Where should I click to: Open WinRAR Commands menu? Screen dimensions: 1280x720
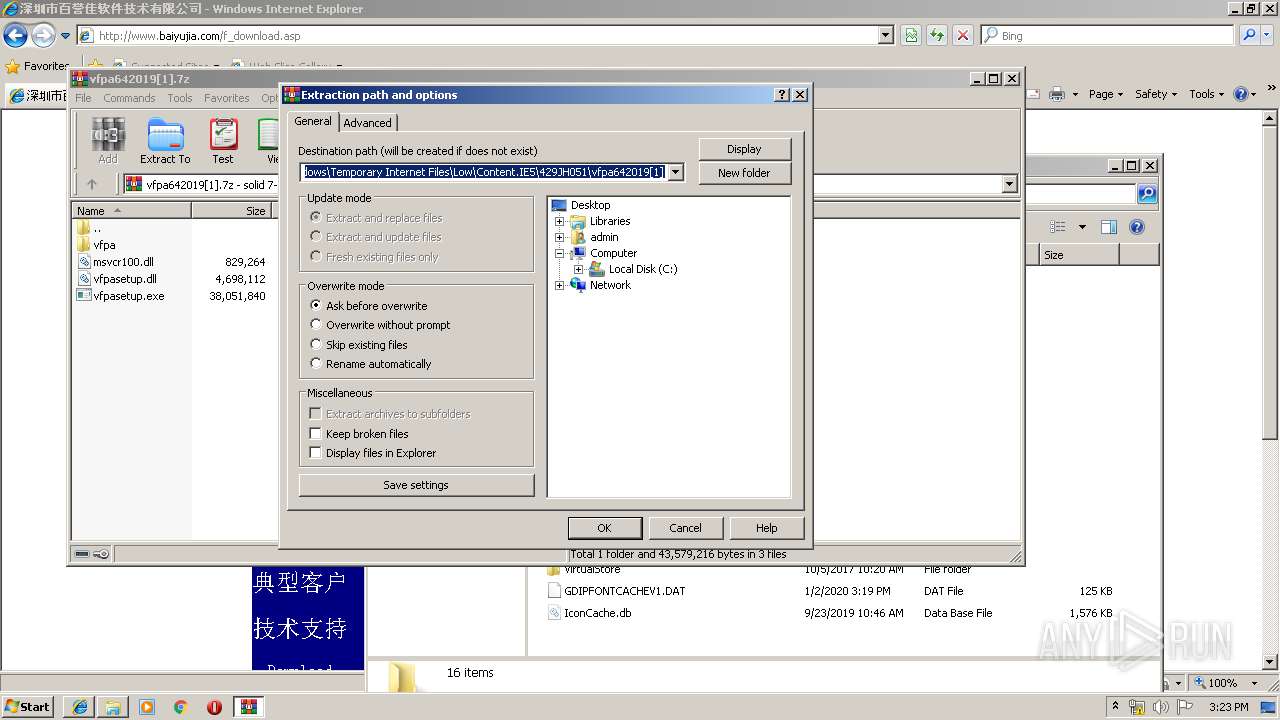129,98
